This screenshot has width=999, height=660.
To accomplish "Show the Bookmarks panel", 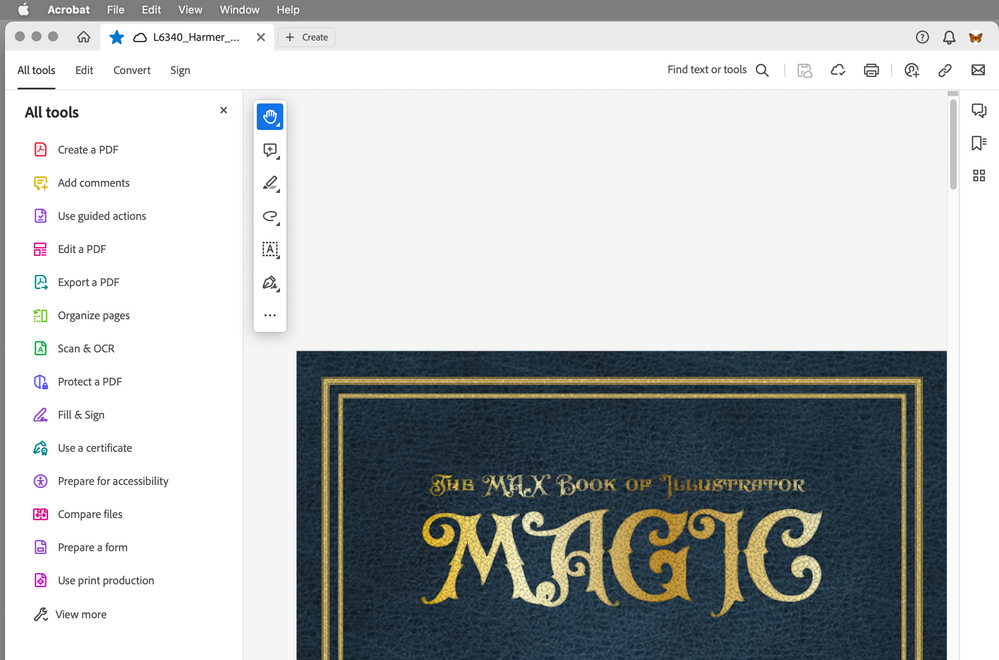I will (979, 143).
